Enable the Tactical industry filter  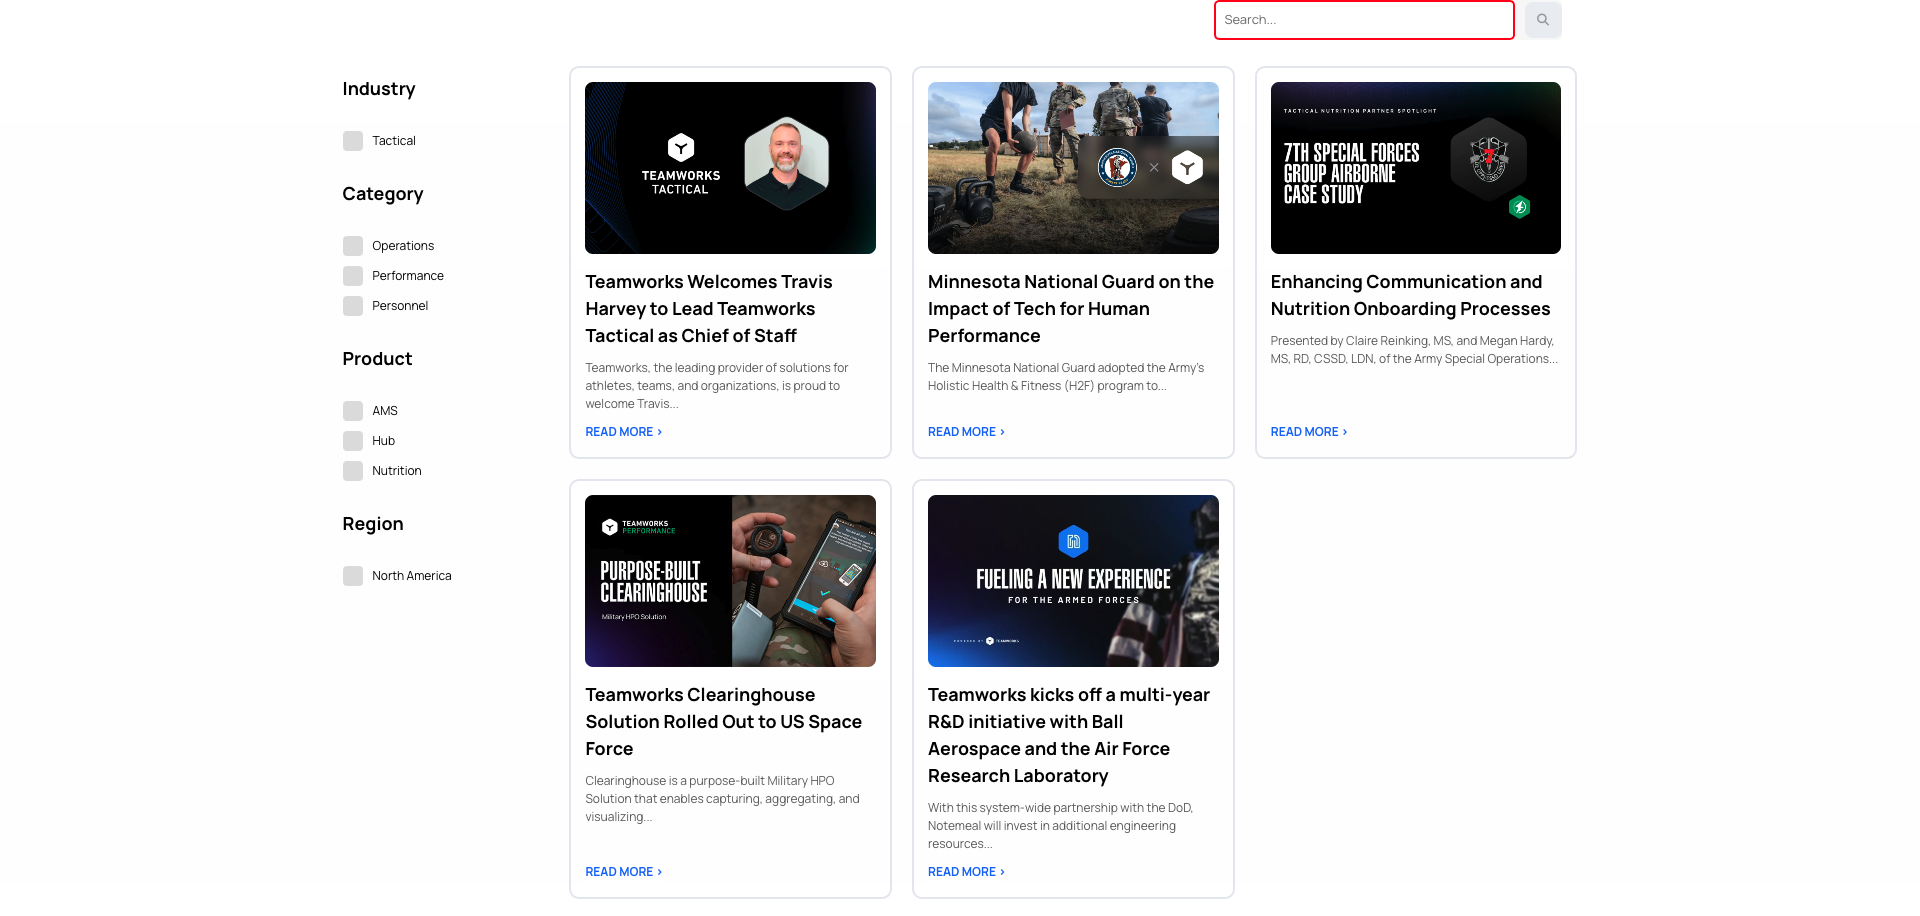pyautogui.click(x=352, y=140)
